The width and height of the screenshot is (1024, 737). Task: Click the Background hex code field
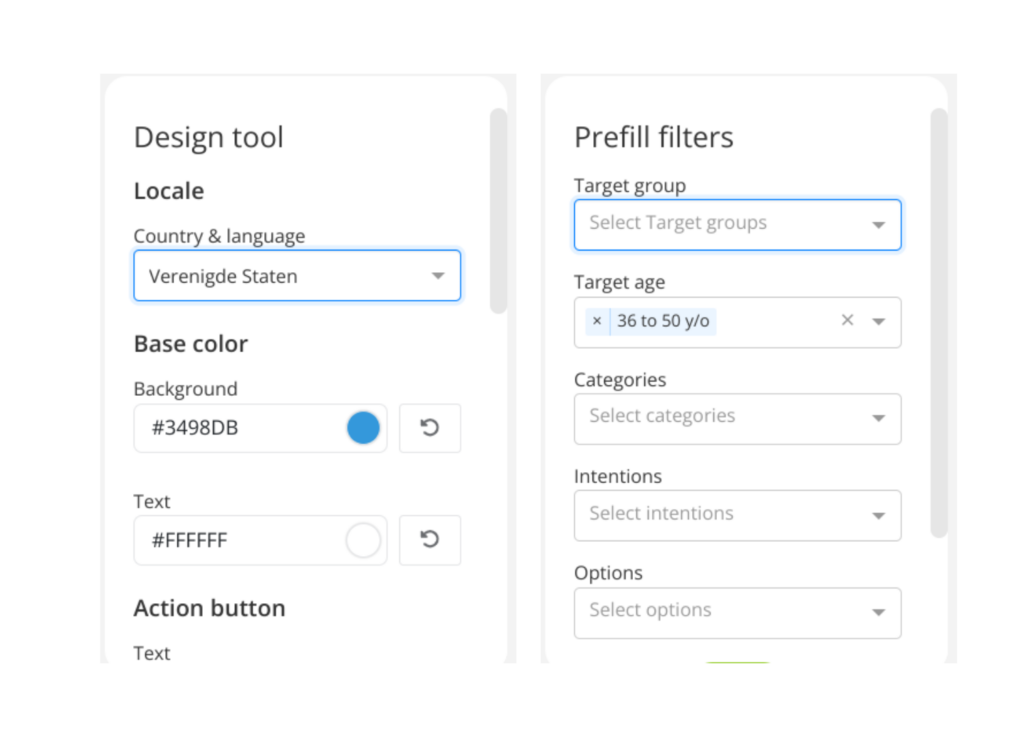point(240,429)
